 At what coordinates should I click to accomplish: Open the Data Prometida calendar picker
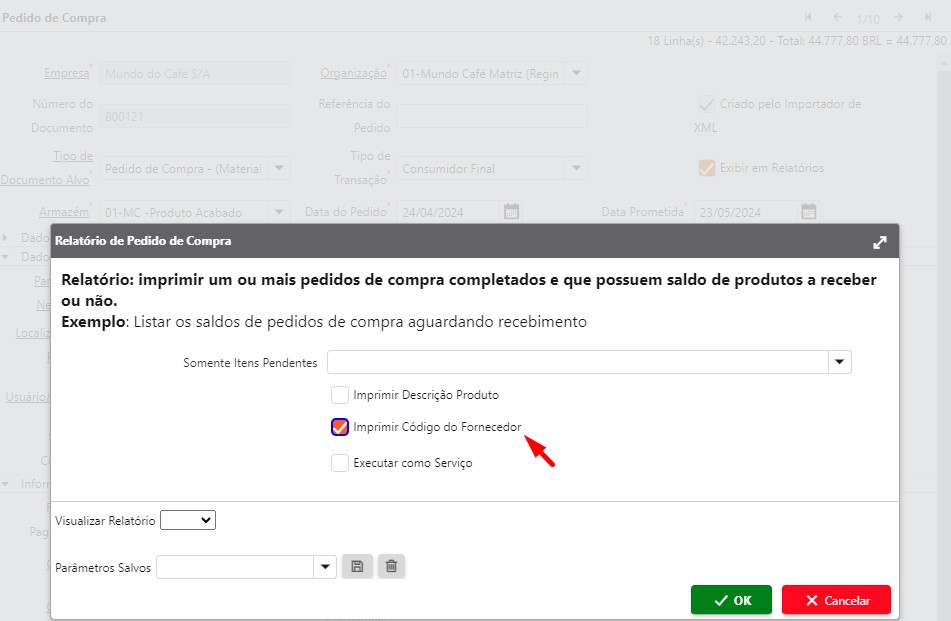point(809,212)
